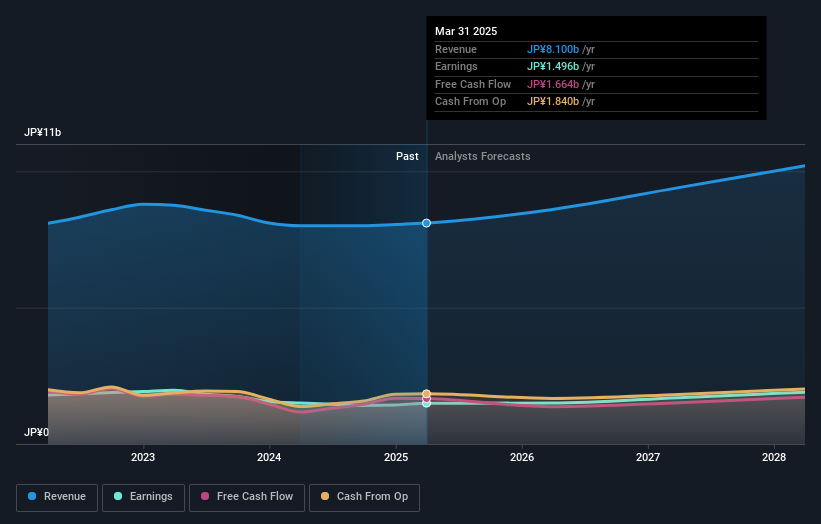Click the 2027 x-axis label
The width and height of the screenshot is (821, 524).
pyautogui.click(x=648, y=458)
